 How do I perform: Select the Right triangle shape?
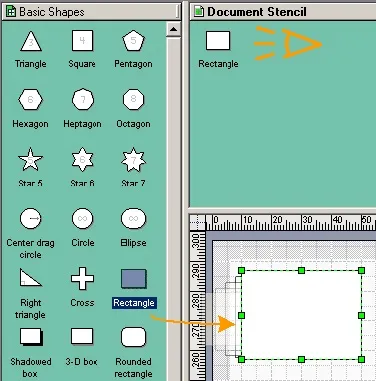[30, 278]
